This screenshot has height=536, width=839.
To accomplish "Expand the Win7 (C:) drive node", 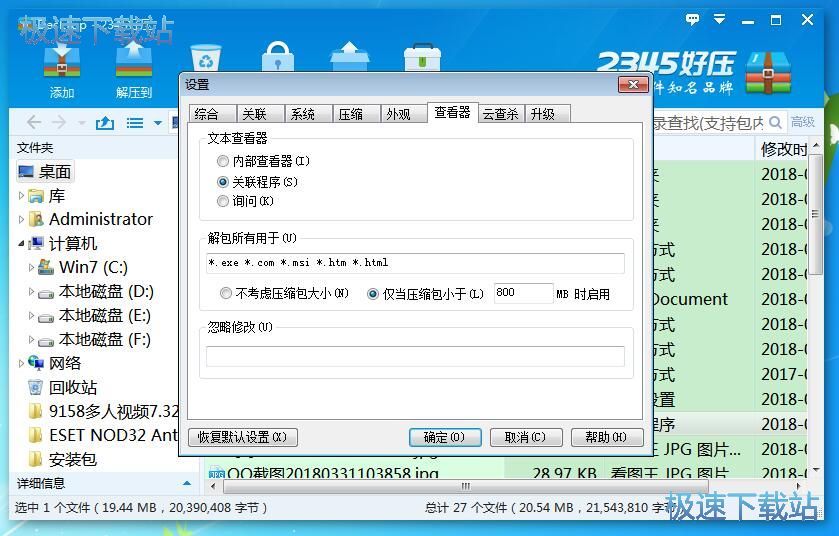I will tap(31, 267).
